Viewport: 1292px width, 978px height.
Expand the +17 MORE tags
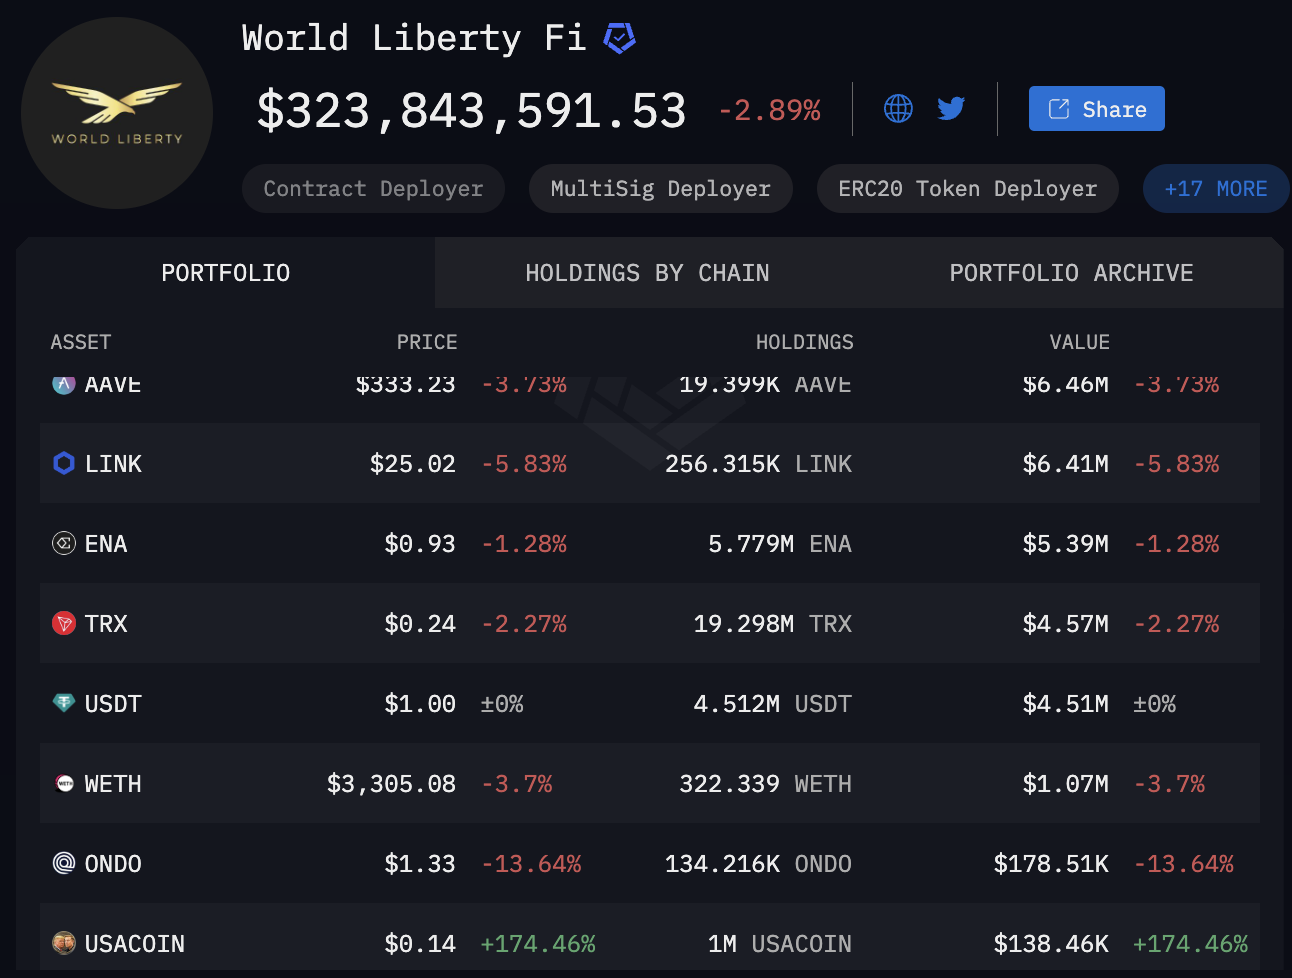pyautogui.click(x=1216, y=189)
